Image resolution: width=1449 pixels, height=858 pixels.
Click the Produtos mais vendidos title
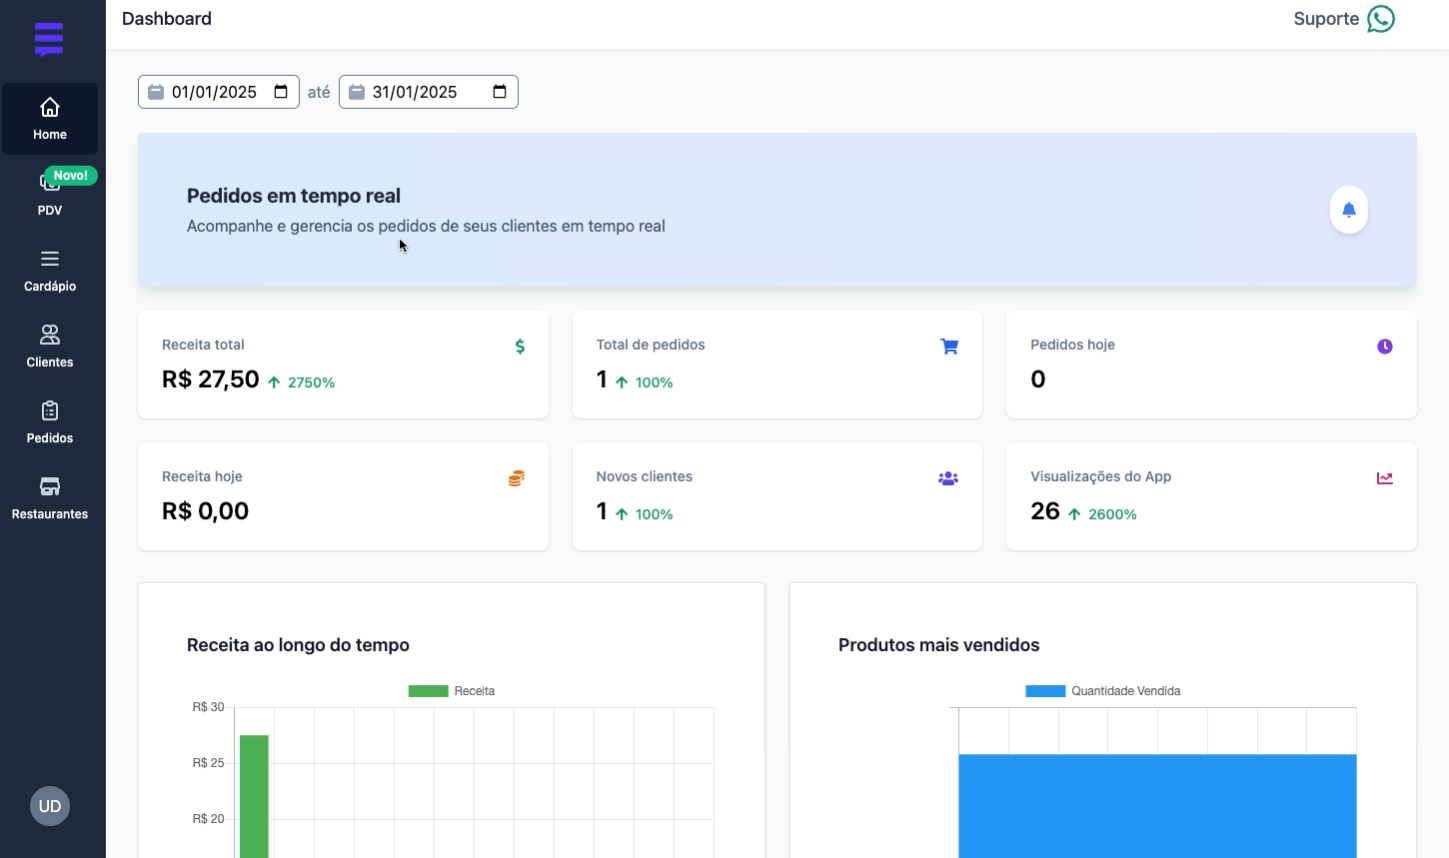click(x=939, y=645)
